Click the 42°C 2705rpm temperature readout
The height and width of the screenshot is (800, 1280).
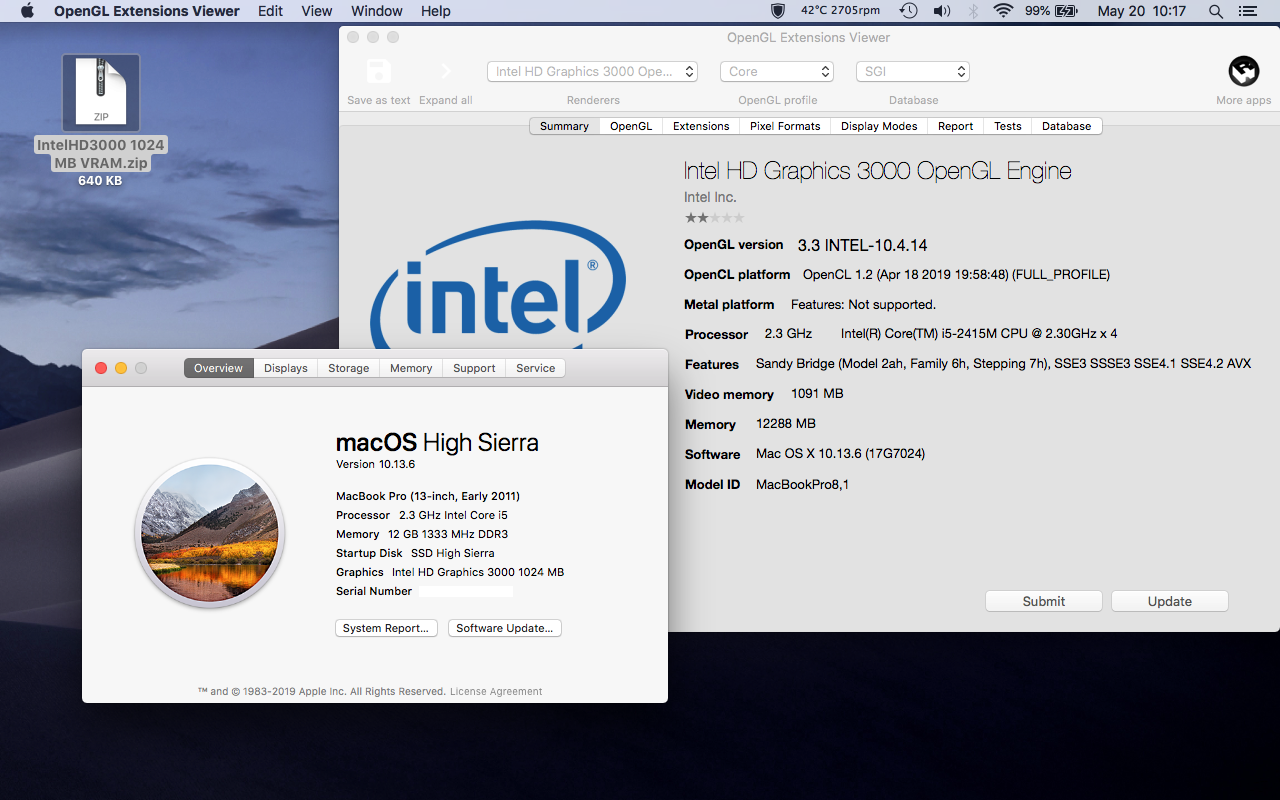click(x=840, y=11)
